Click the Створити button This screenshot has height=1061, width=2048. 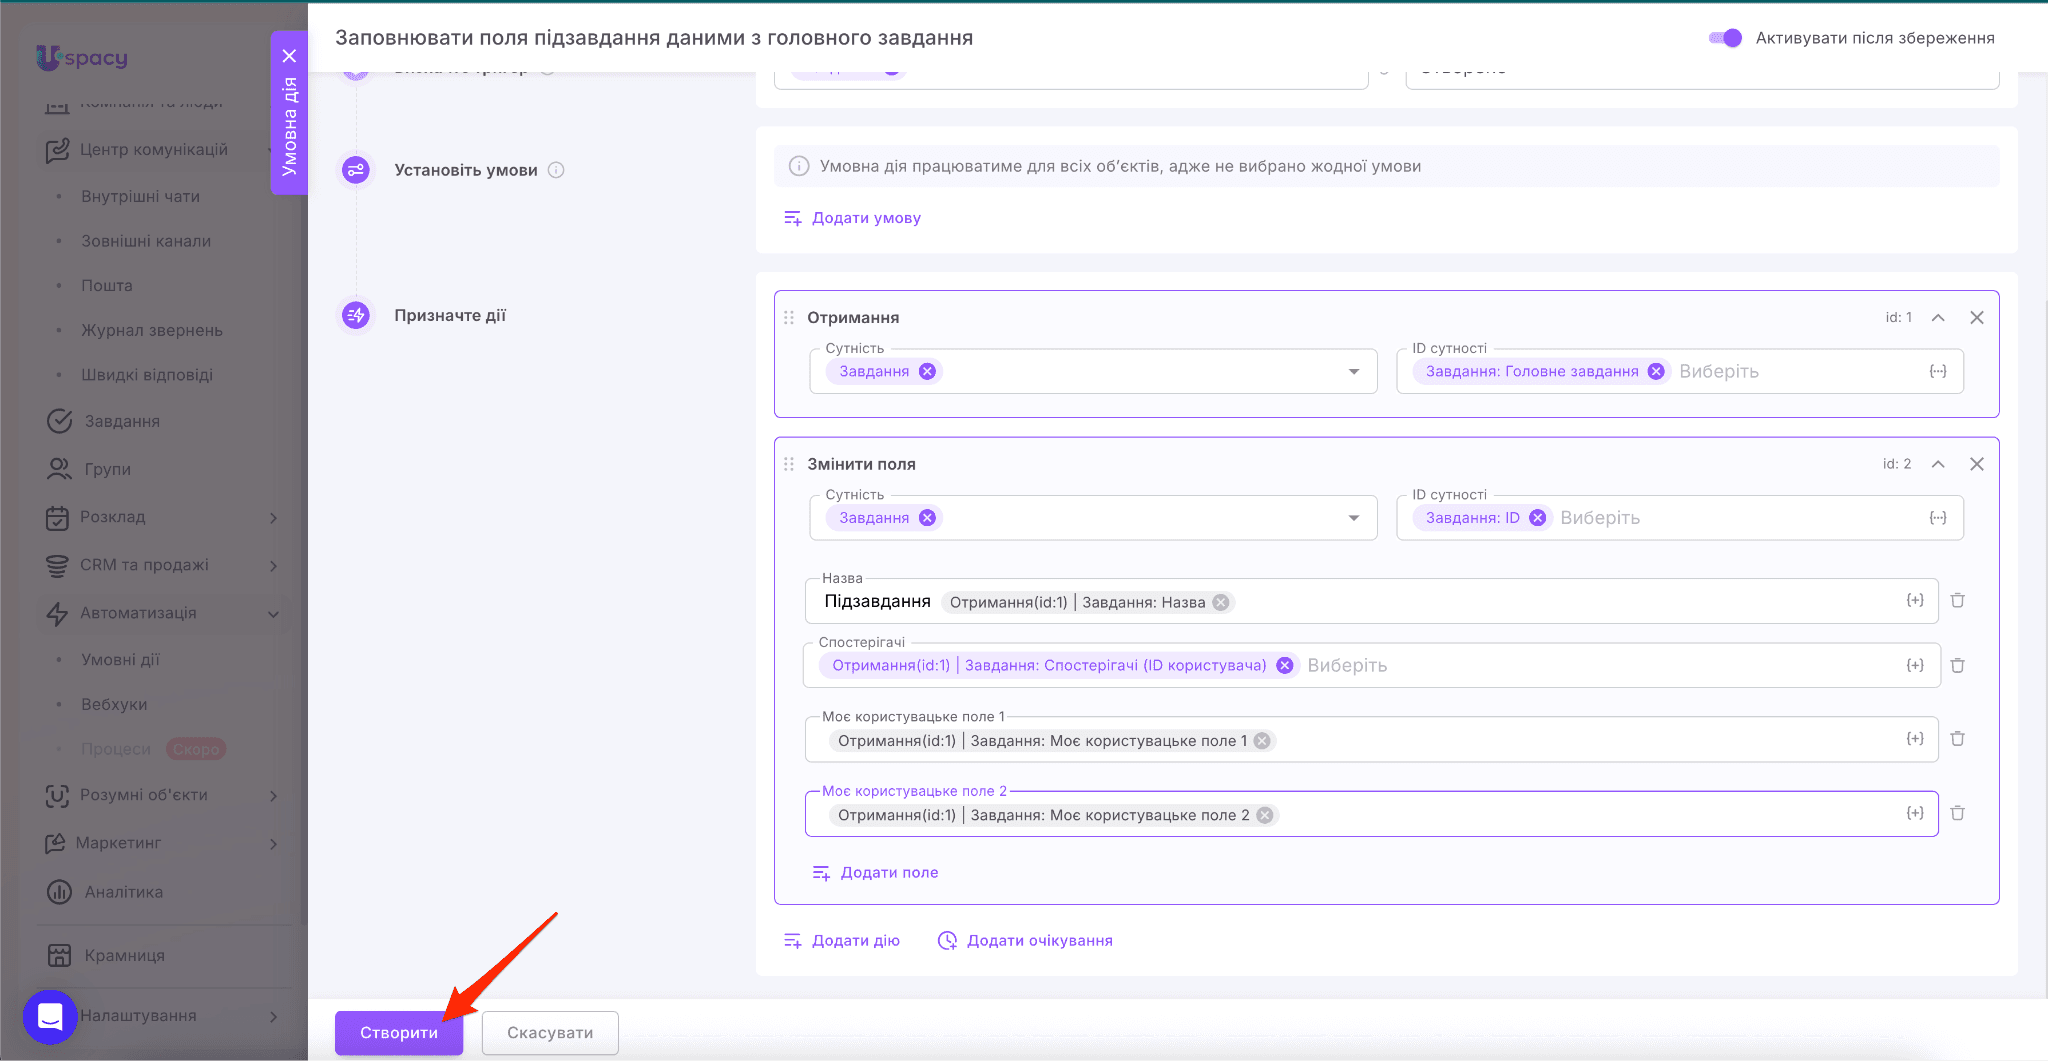click(398, 1033)
